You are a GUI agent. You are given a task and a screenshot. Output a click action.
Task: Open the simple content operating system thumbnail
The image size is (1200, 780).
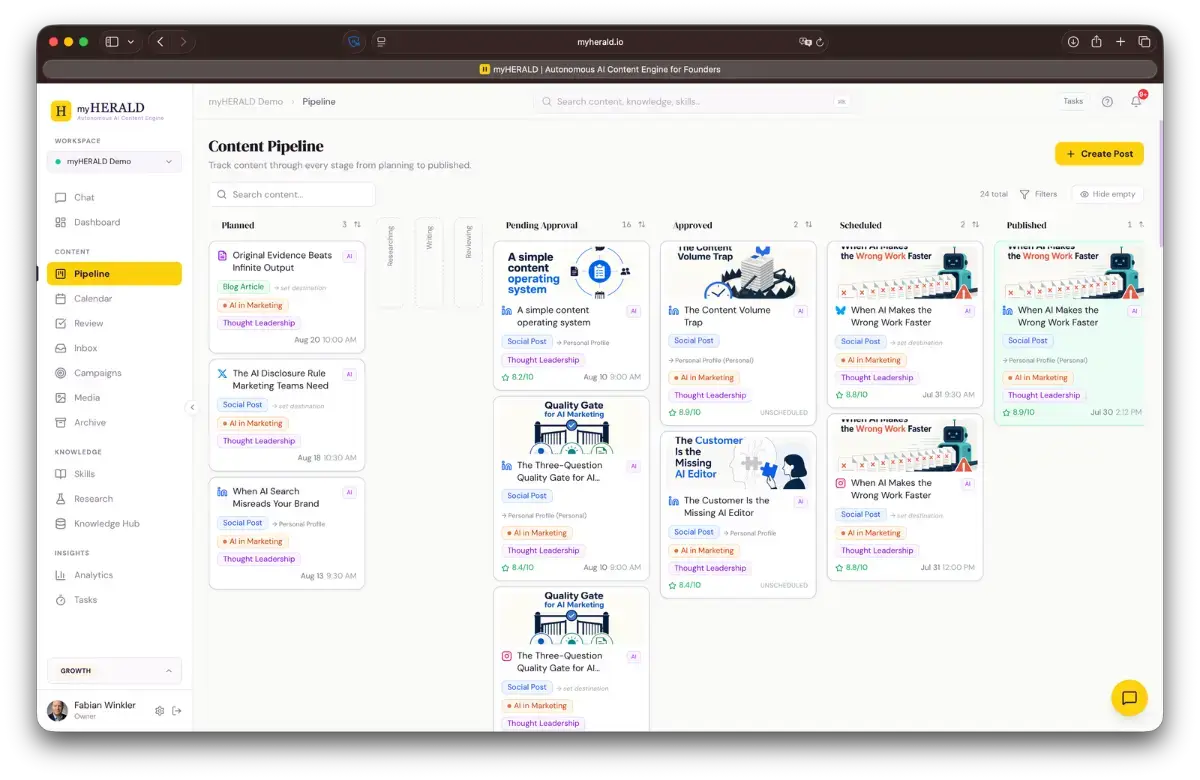[x=571, y=271]
